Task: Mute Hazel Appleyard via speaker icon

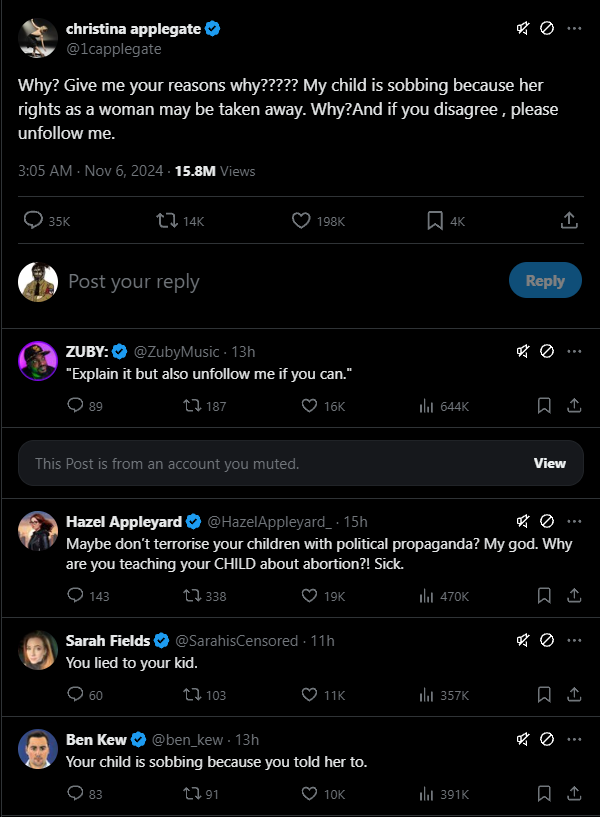Action: click(x=522, y=521)
